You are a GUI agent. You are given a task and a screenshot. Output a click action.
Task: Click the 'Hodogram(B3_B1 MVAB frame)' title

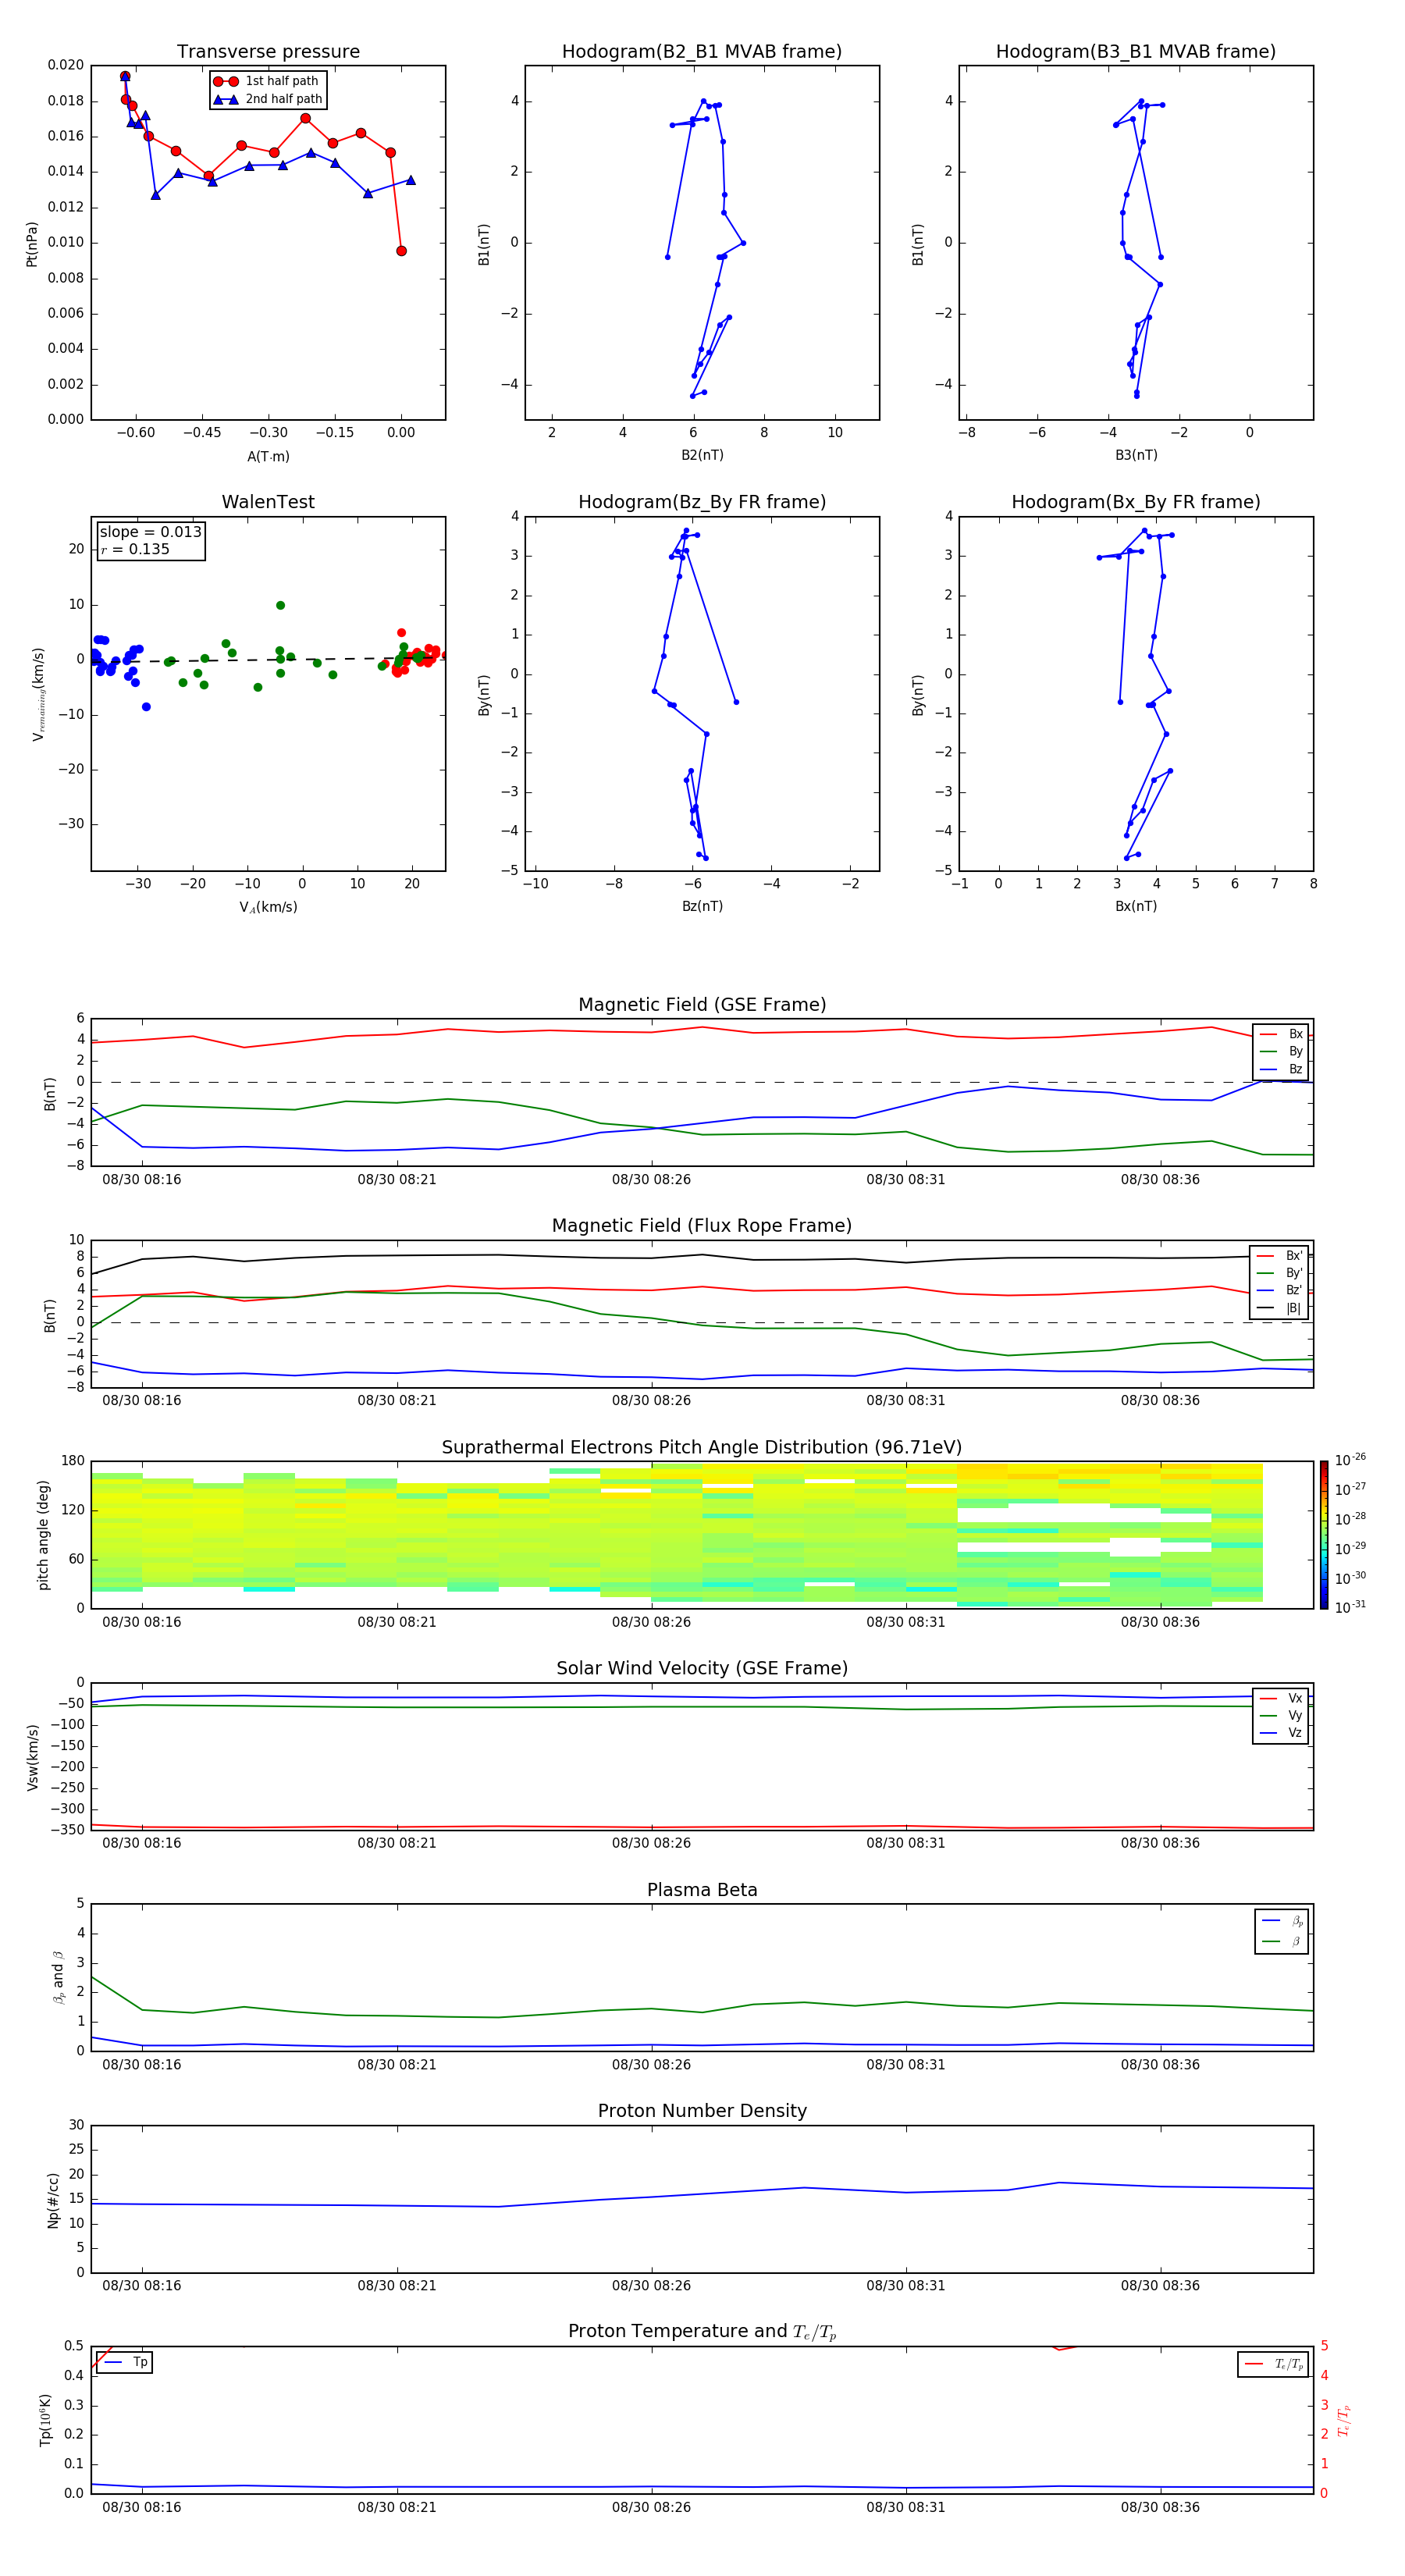(x=1136, y=52)
